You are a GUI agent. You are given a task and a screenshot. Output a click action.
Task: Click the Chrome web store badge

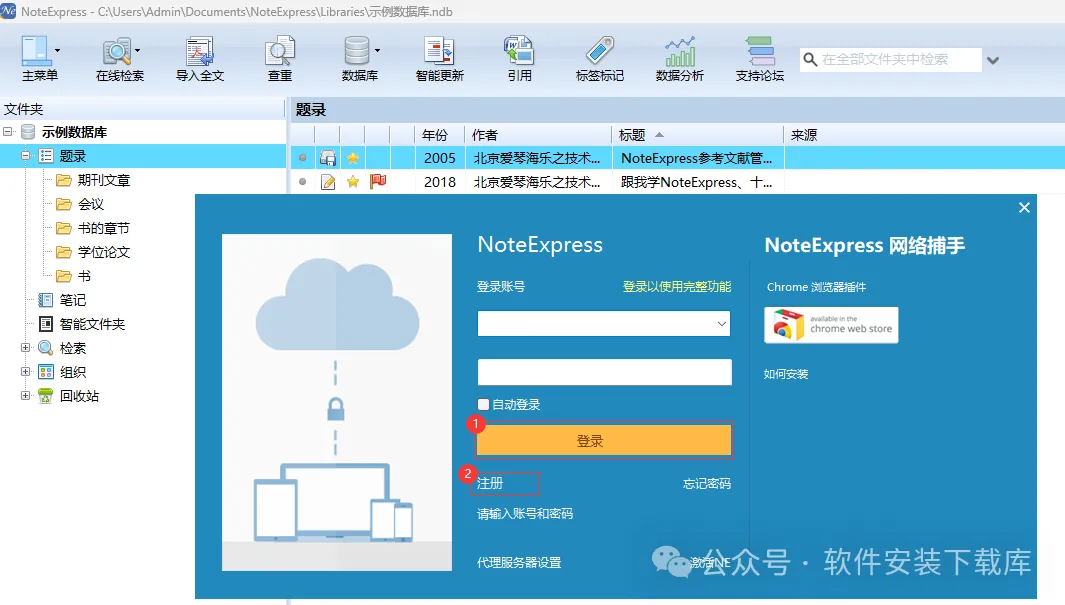831,325
